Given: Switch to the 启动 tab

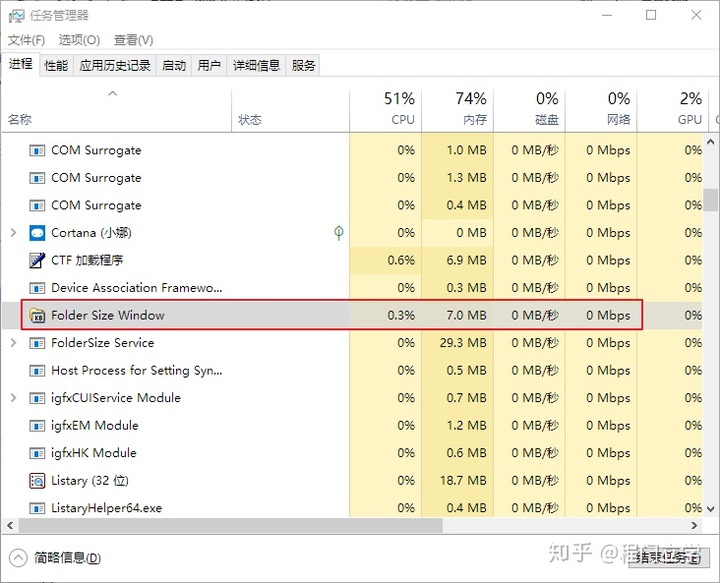Looking at the screenshot, I should tap(174, 66).
